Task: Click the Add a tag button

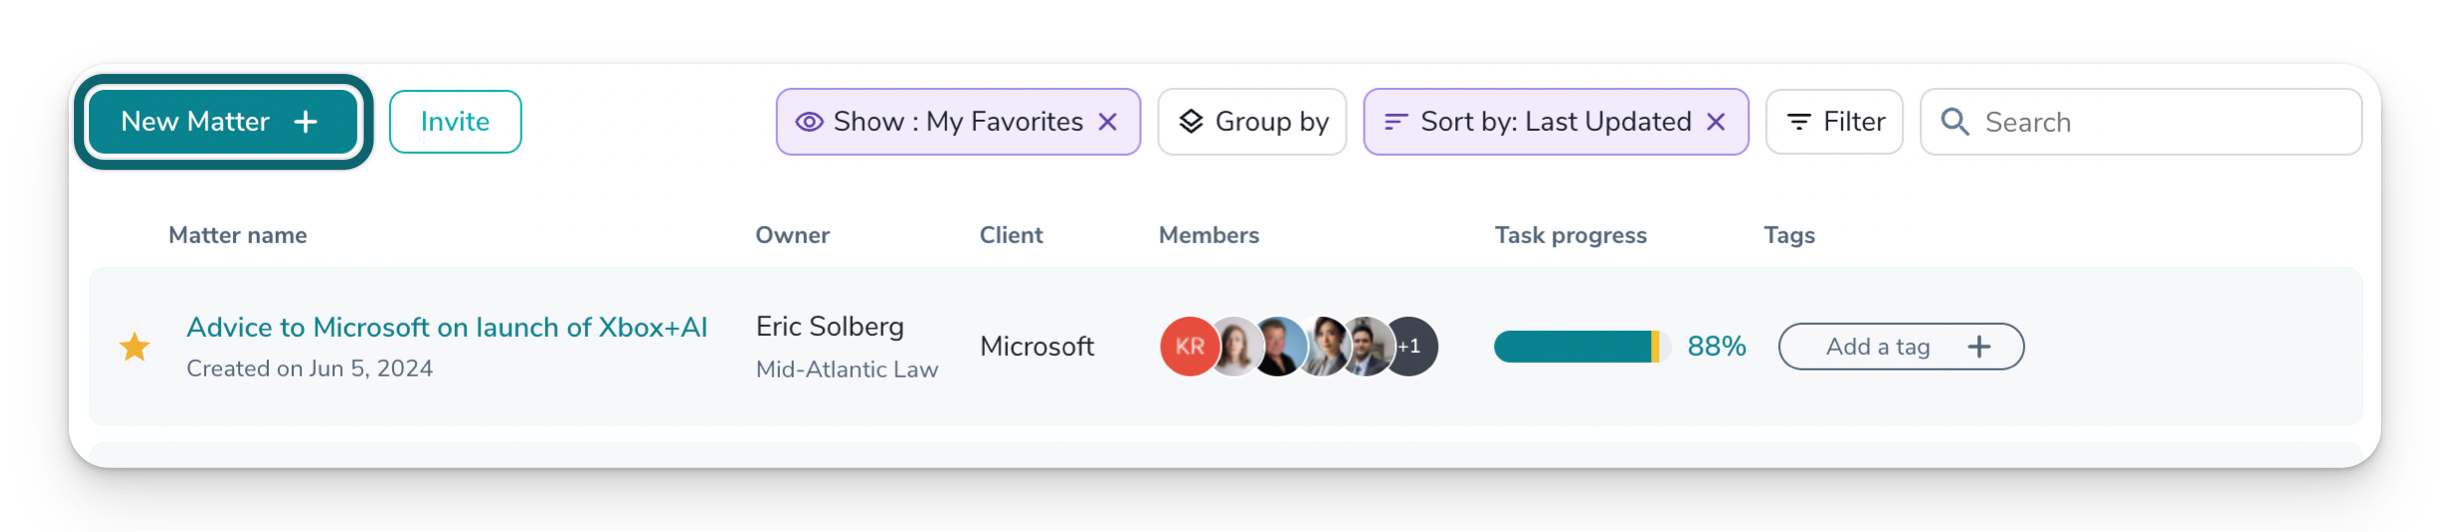Action: 1900,347
